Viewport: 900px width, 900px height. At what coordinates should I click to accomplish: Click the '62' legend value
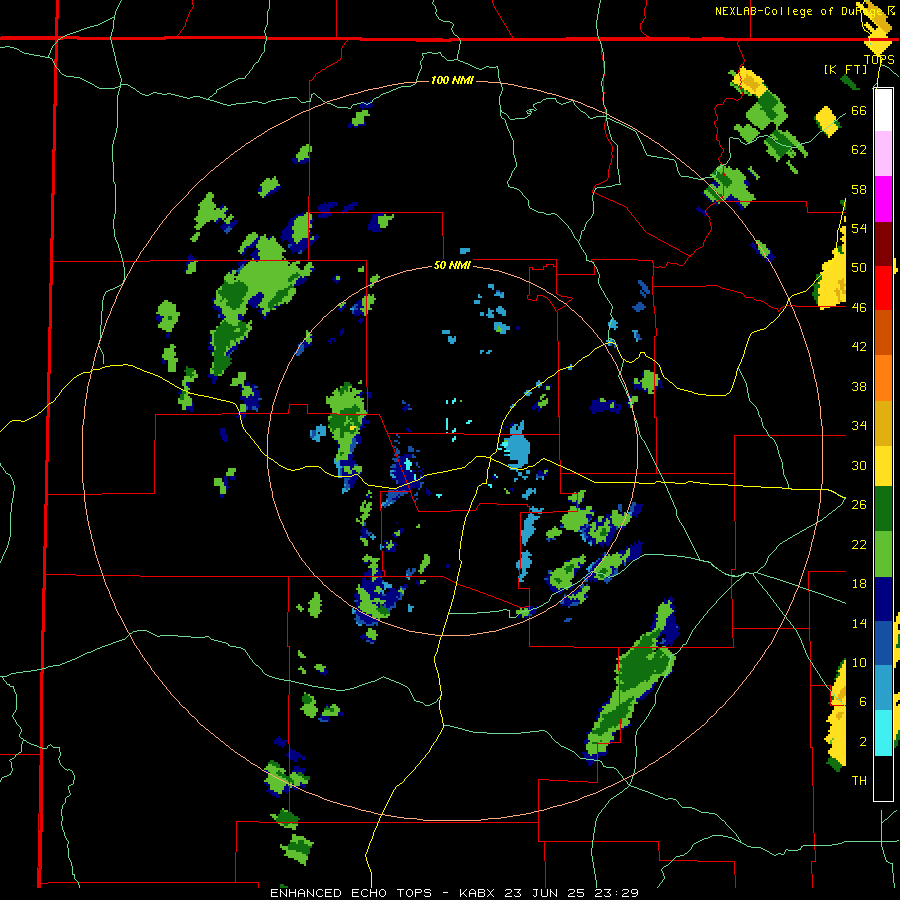point(859,150)
